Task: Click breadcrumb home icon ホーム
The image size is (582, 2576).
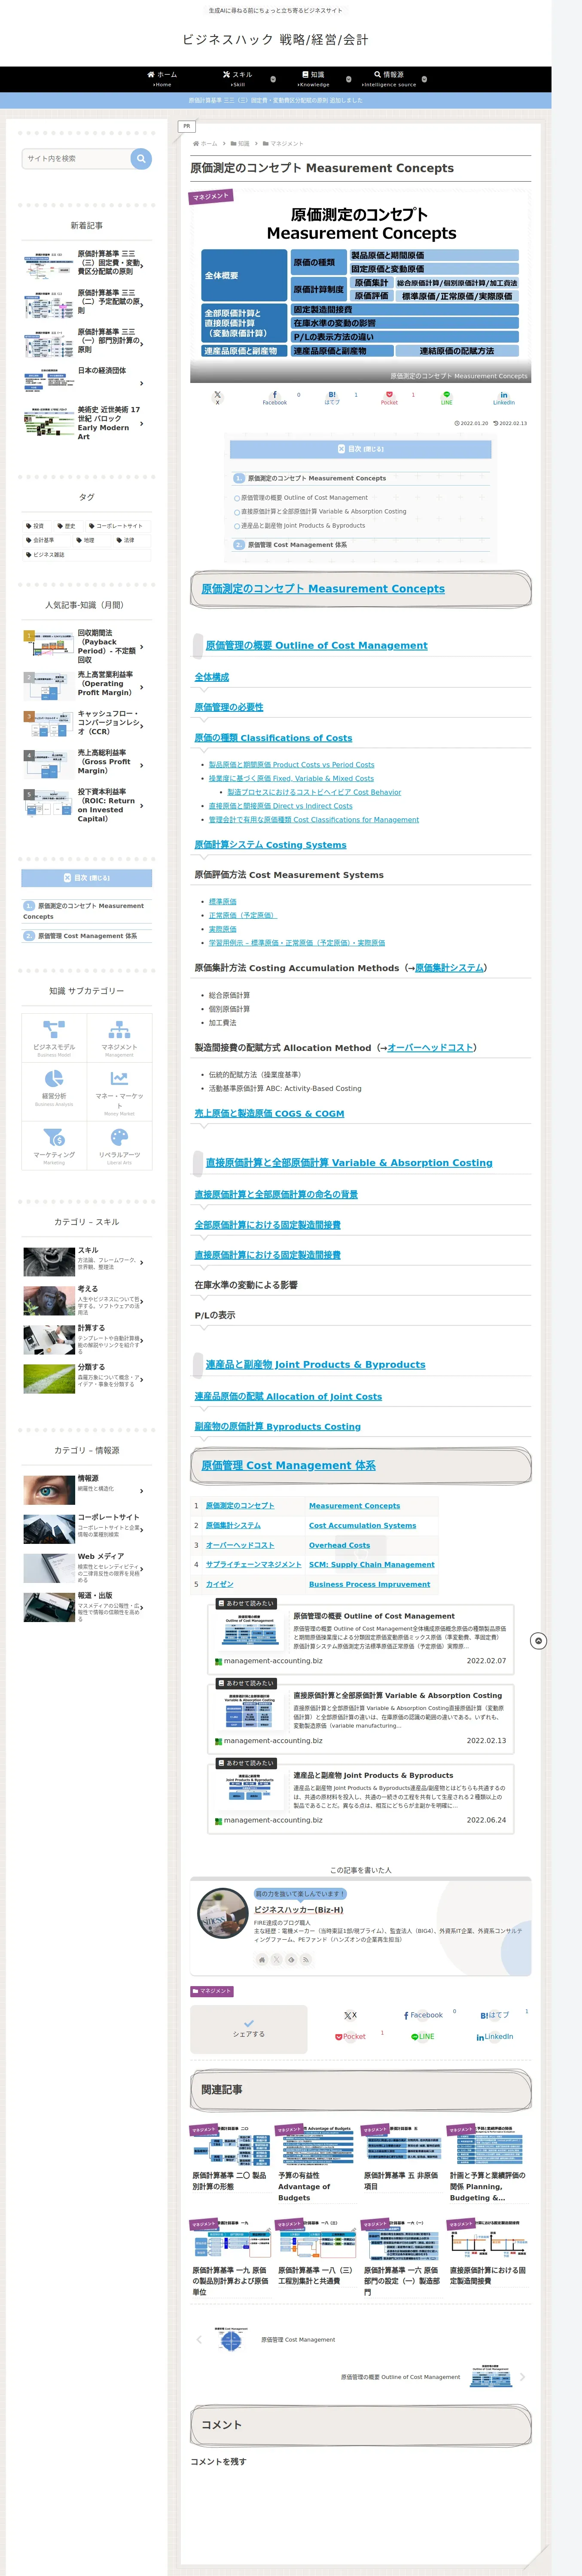Action: (205, 144)
